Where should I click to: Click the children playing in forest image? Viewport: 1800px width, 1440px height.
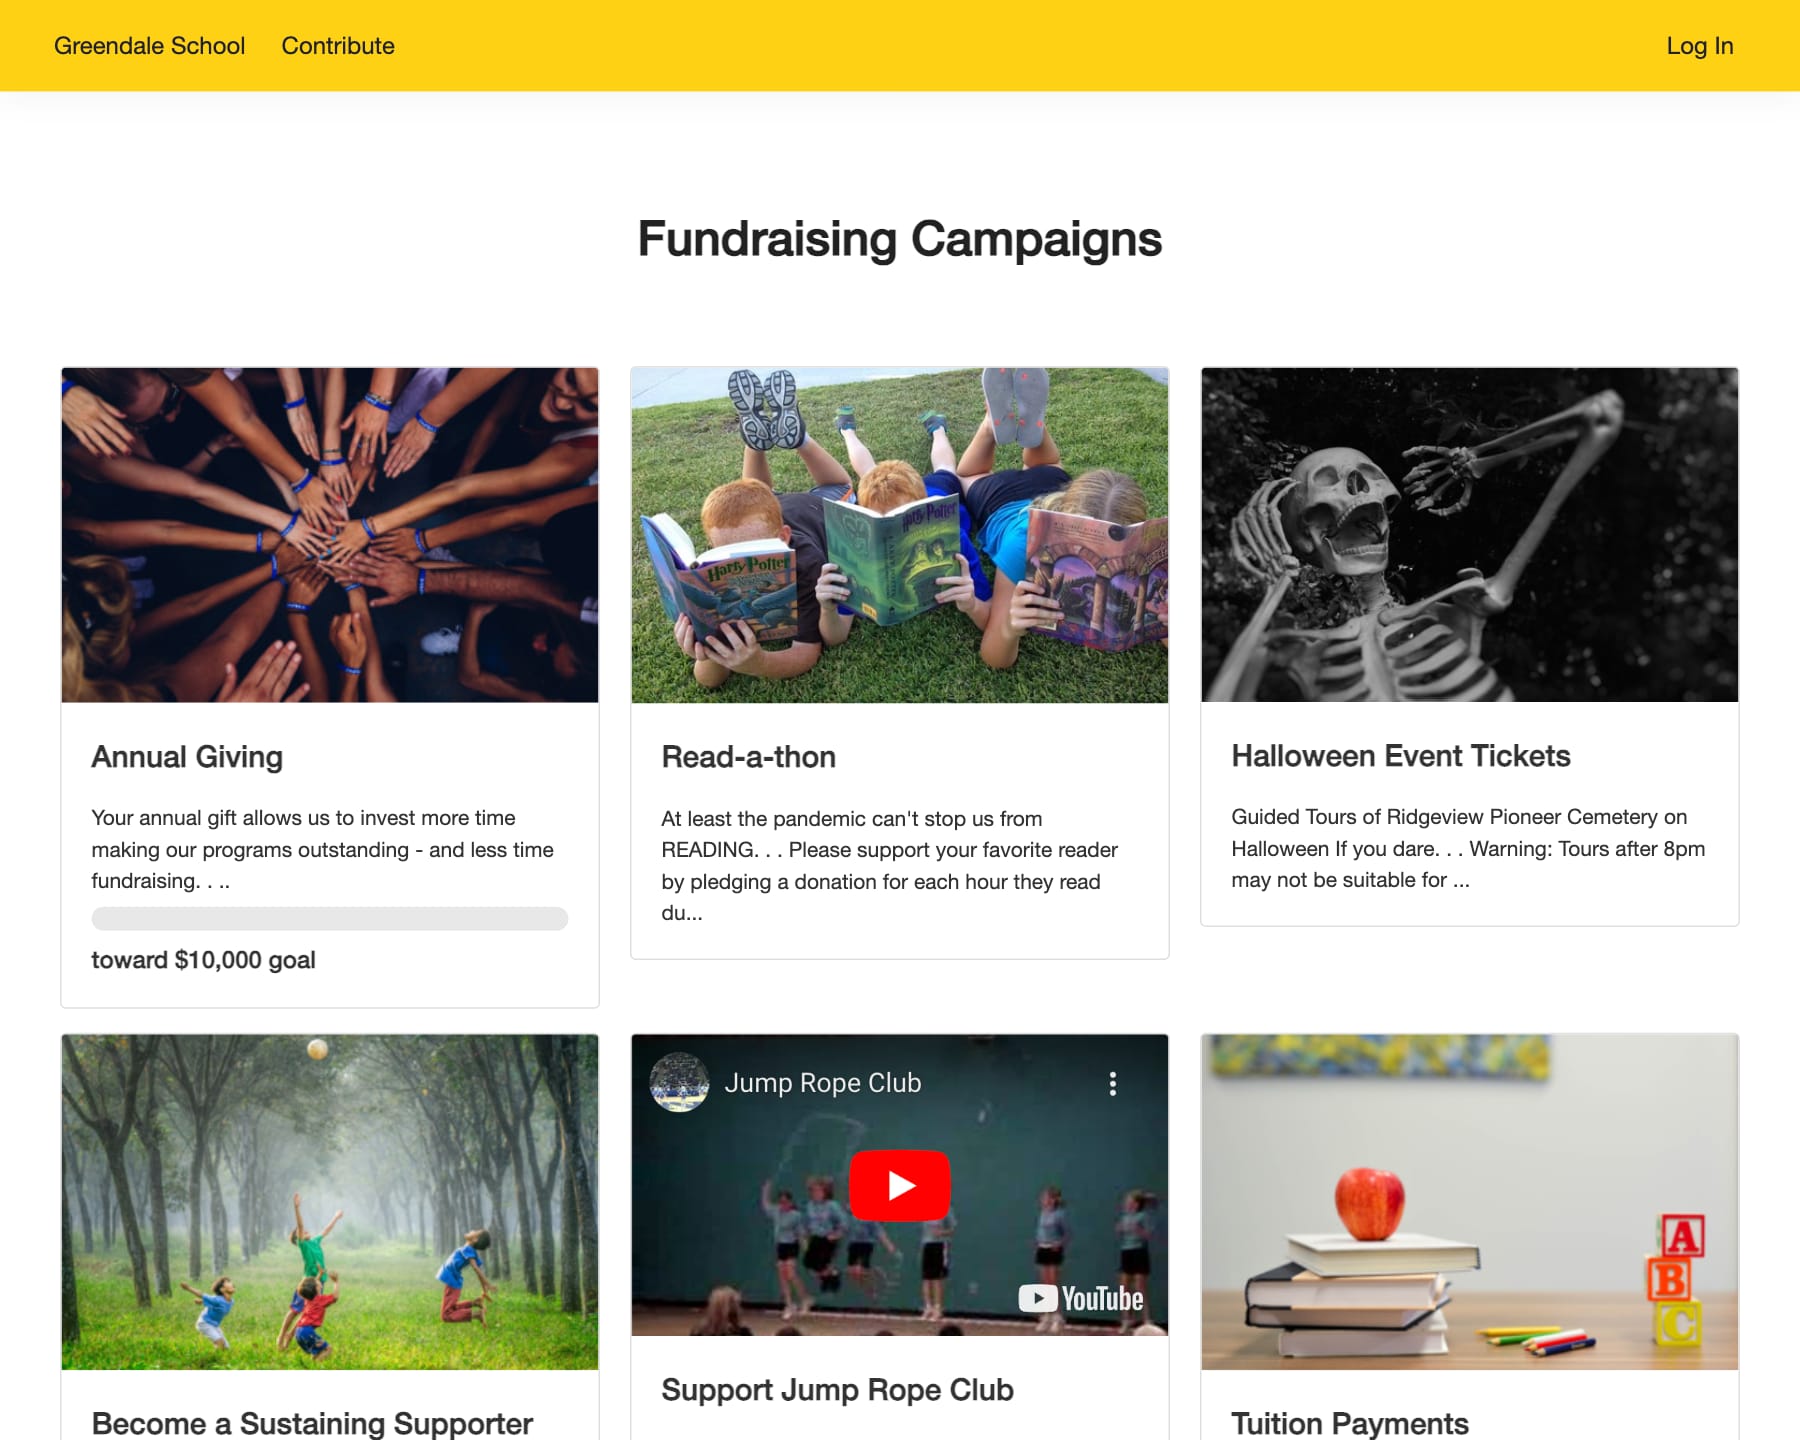pyautogui.click(x=330, y=1202)
